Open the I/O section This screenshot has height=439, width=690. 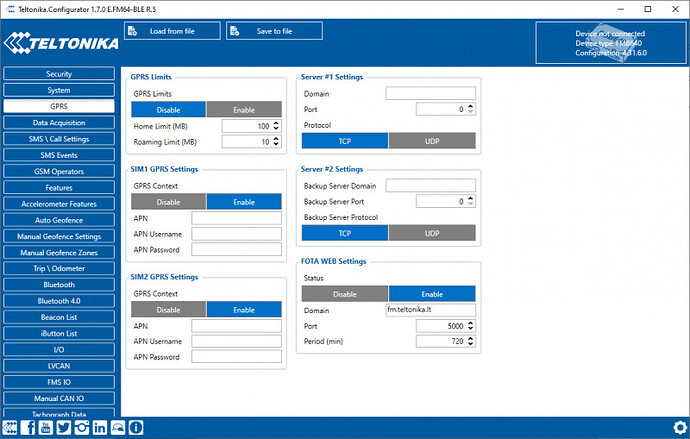(59, 350)
